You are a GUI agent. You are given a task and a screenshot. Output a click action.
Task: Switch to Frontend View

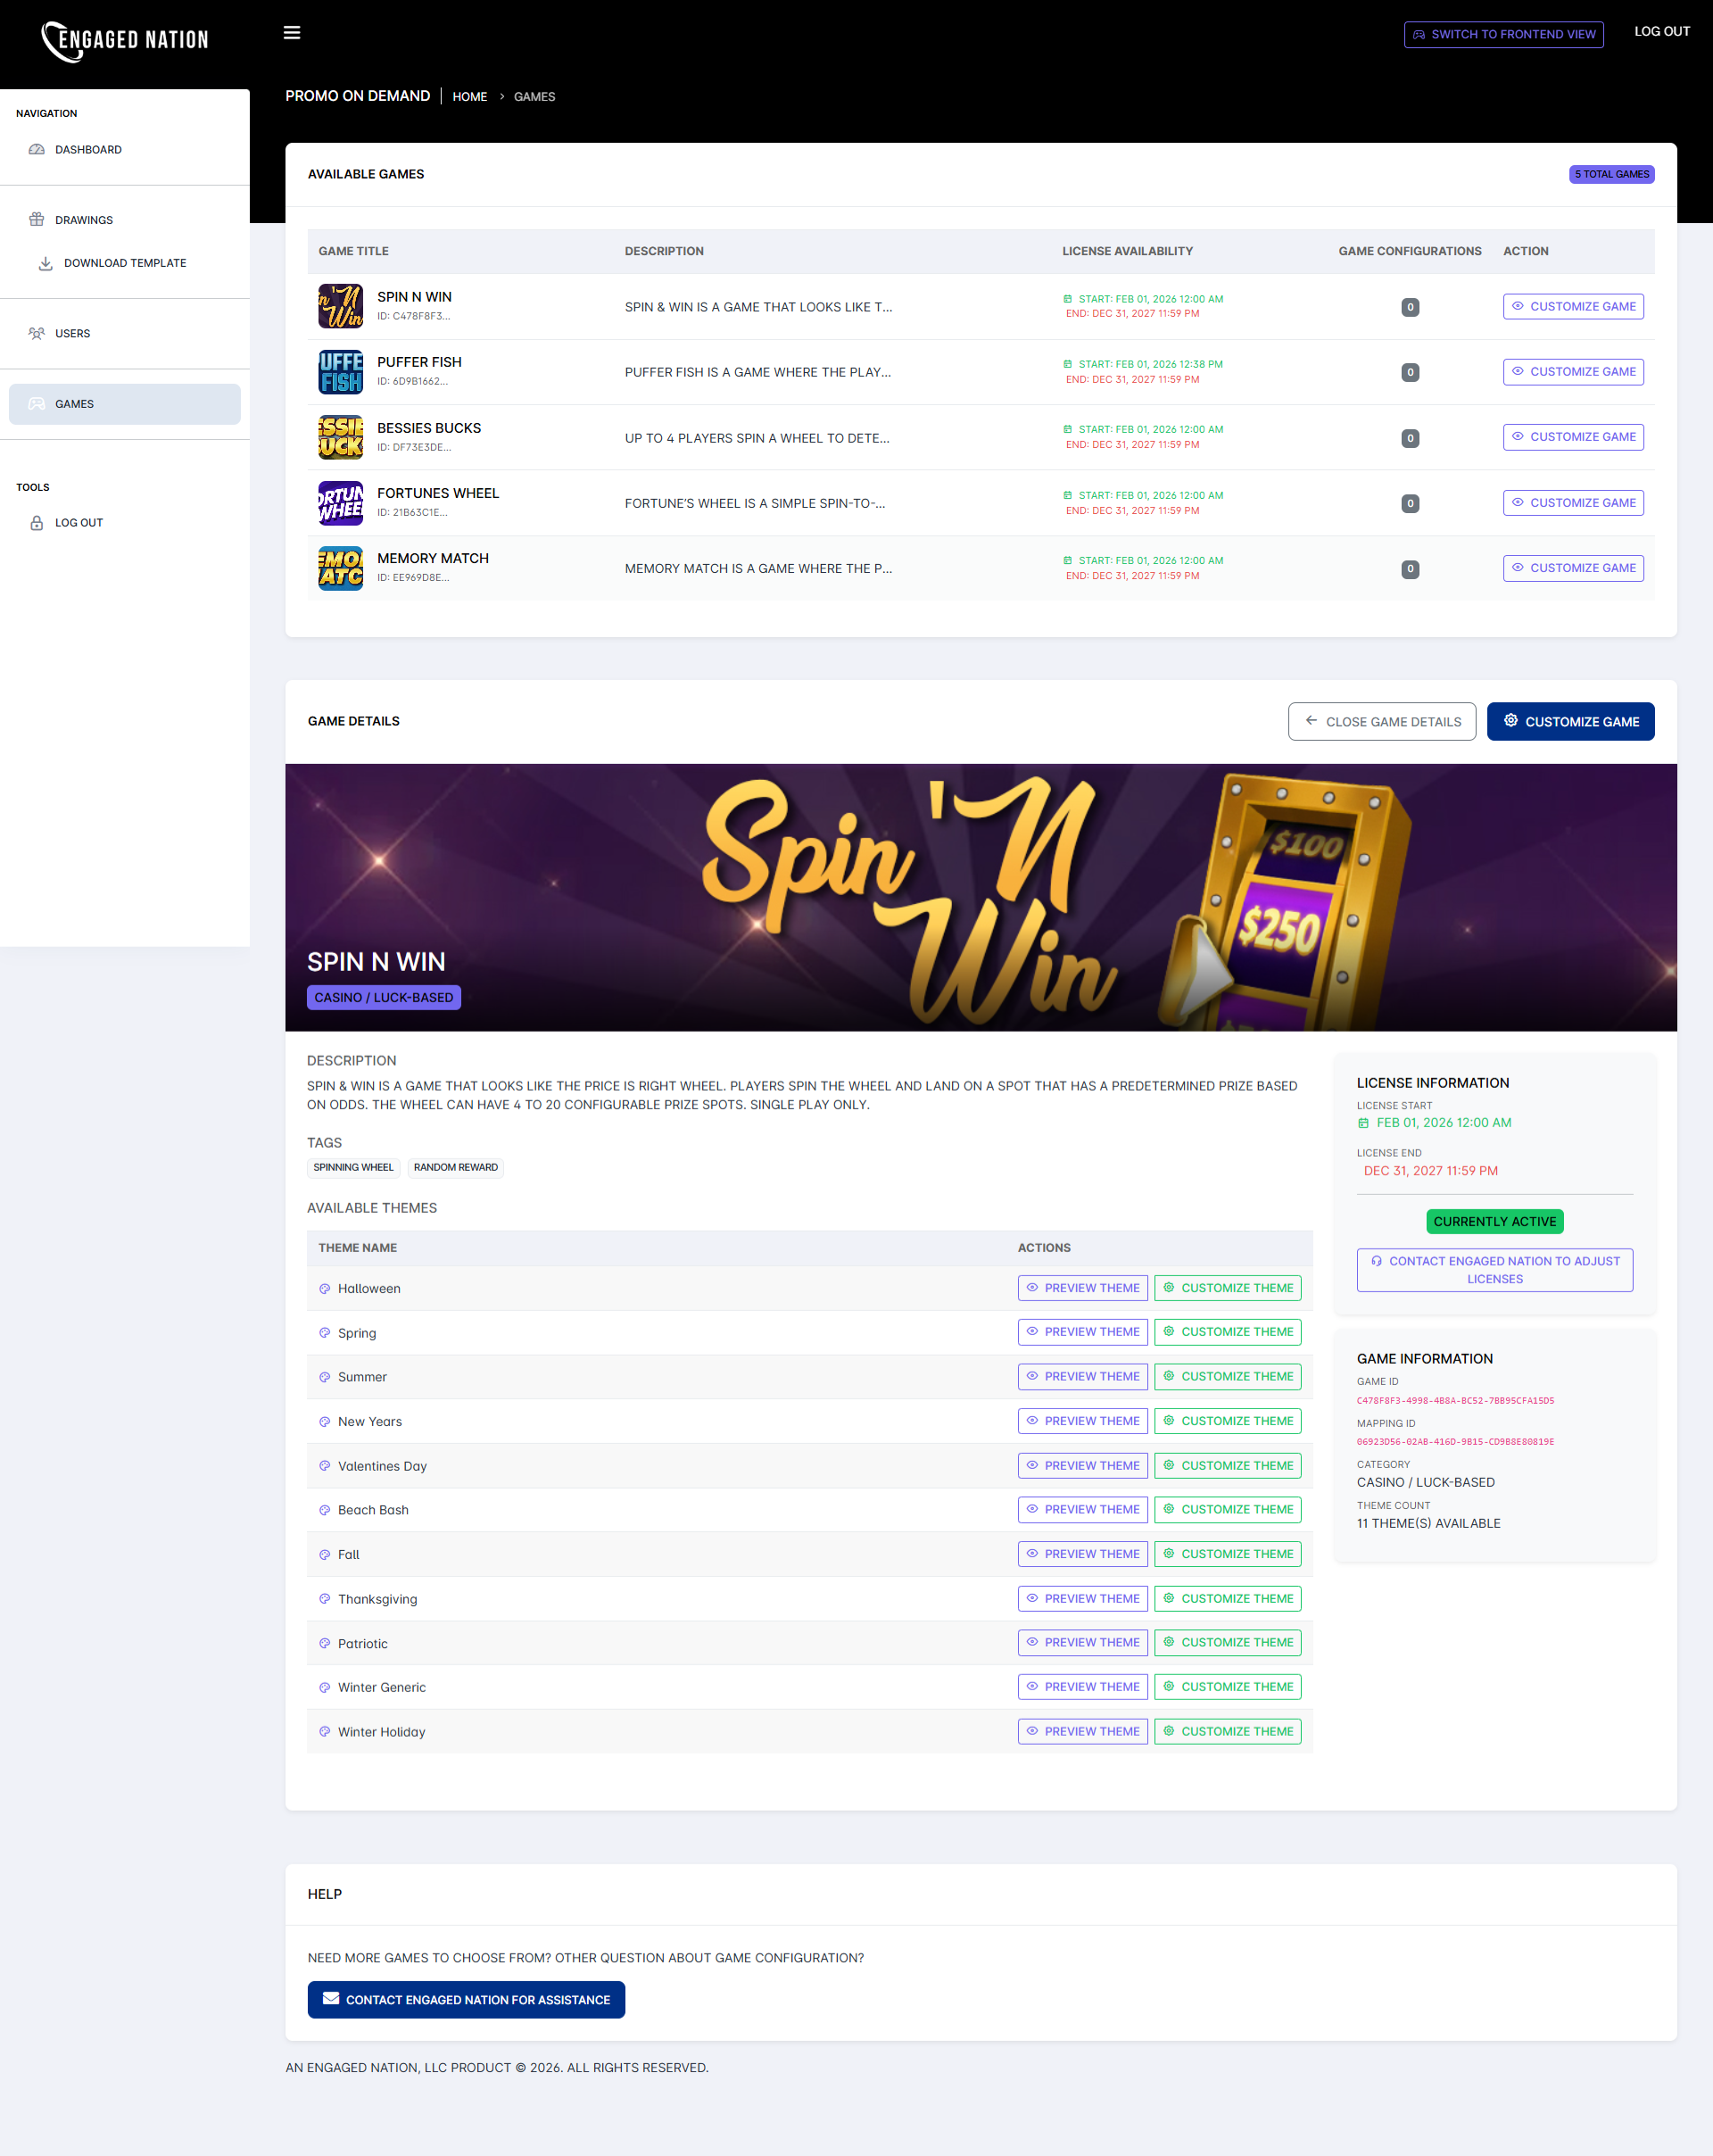pyautogui.click(x=1503, y=33)
